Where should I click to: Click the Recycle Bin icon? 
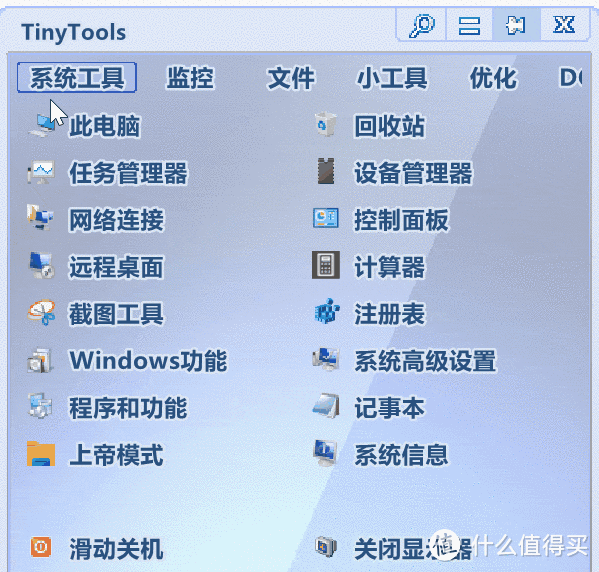point(326,124)
